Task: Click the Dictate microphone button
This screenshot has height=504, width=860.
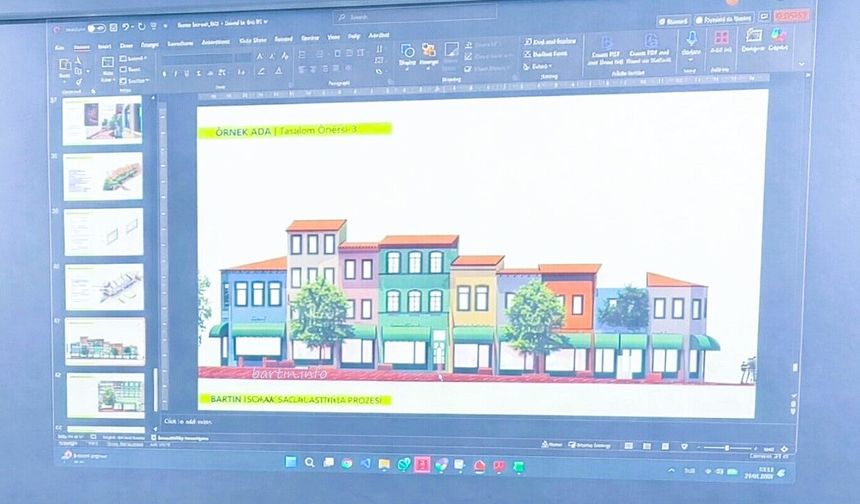Action: click(x=691, y=44)
